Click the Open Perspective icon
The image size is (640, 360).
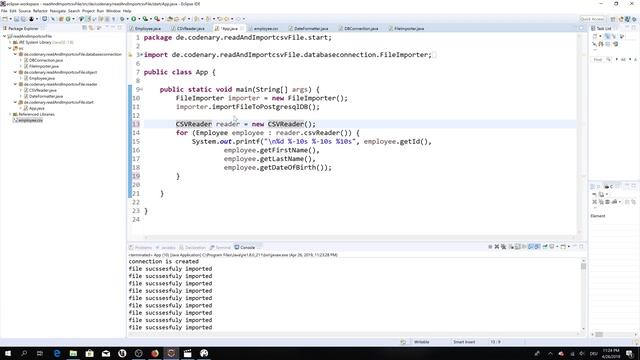tap(613, 19)
